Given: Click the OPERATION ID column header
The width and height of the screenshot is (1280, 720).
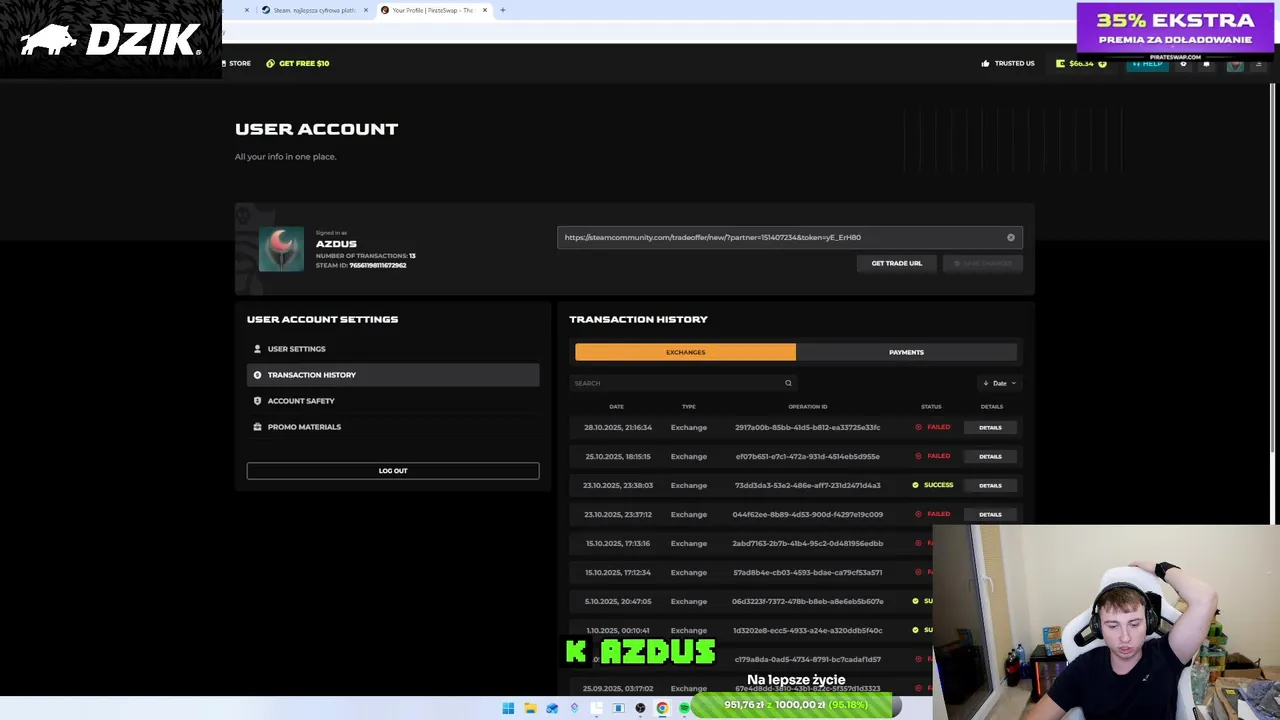Looking at the screenshot, I should click(807, 407).
